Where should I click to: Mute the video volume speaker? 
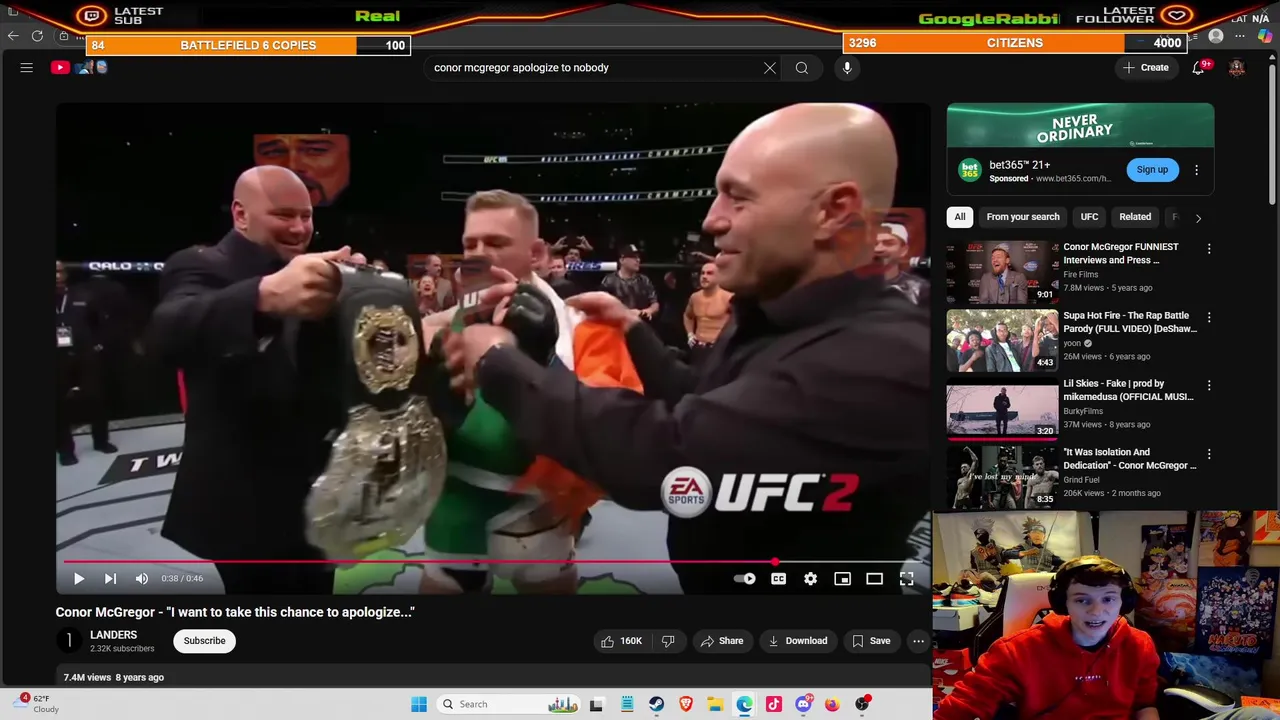(142, 578)
